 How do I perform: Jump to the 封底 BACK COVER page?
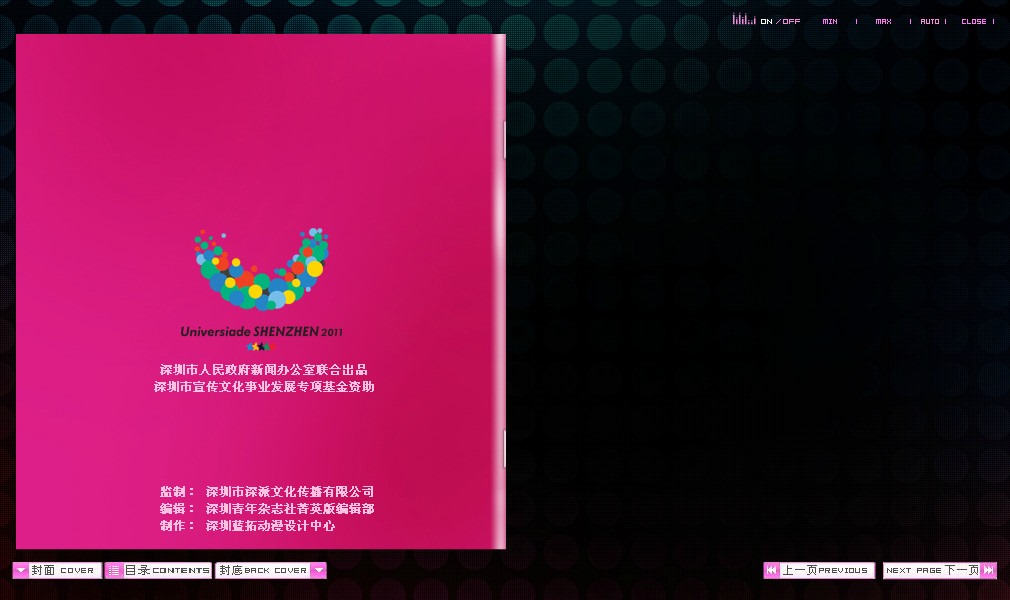271,570
